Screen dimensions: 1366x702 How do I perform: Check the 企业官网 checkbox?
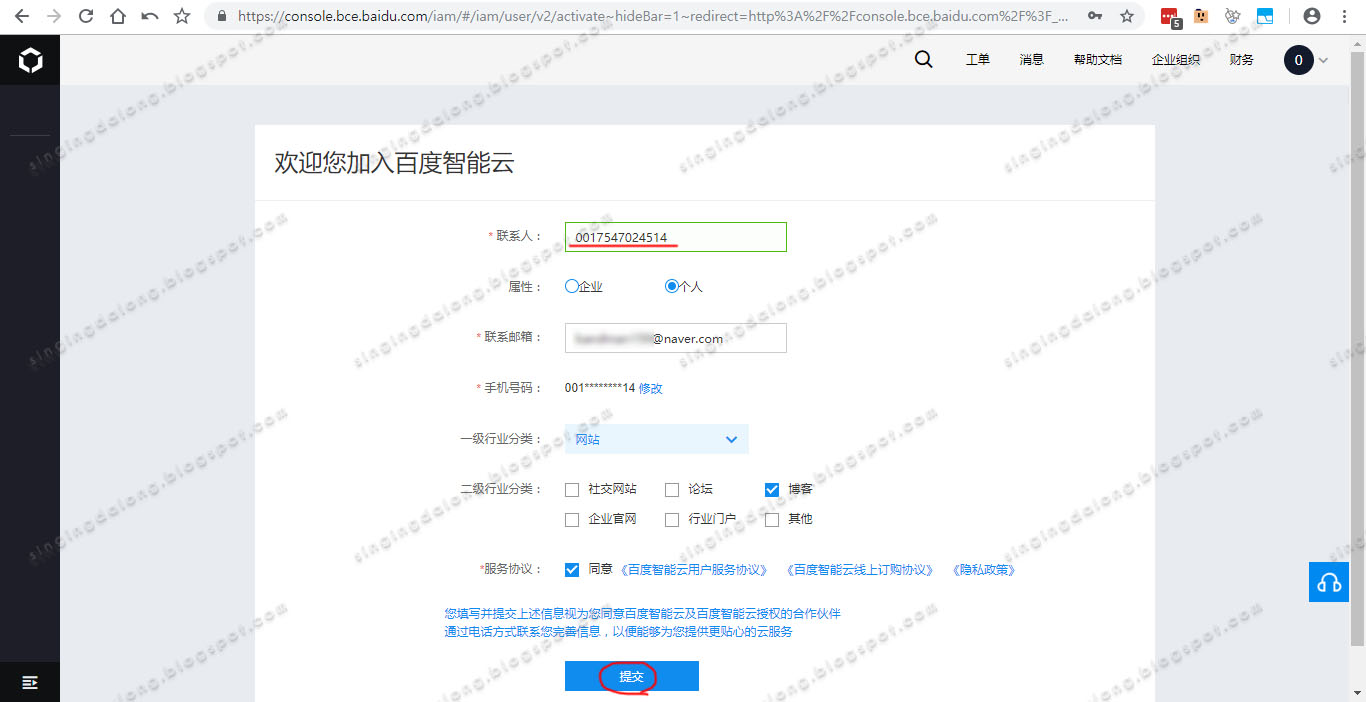tap(572, 520)
